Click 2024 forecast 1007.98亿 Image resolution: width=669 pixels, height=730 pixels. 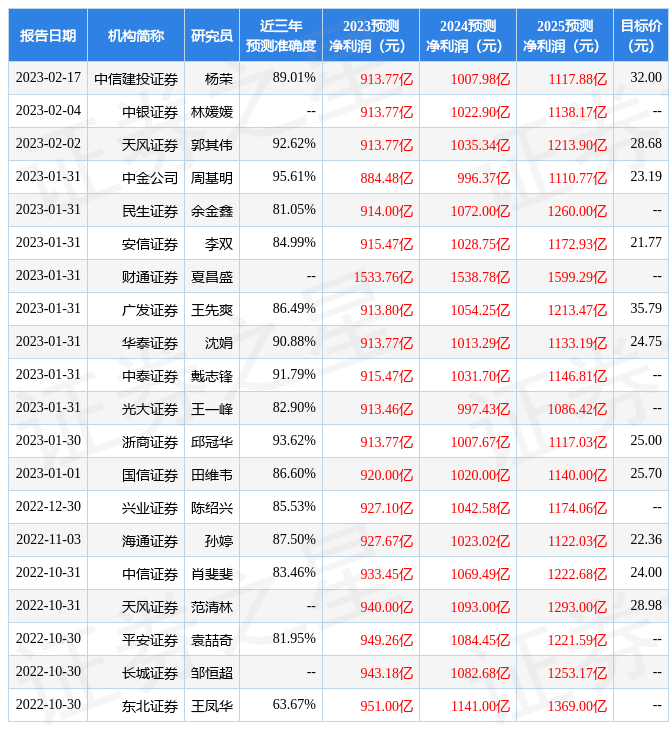click(x=480, y=79)
